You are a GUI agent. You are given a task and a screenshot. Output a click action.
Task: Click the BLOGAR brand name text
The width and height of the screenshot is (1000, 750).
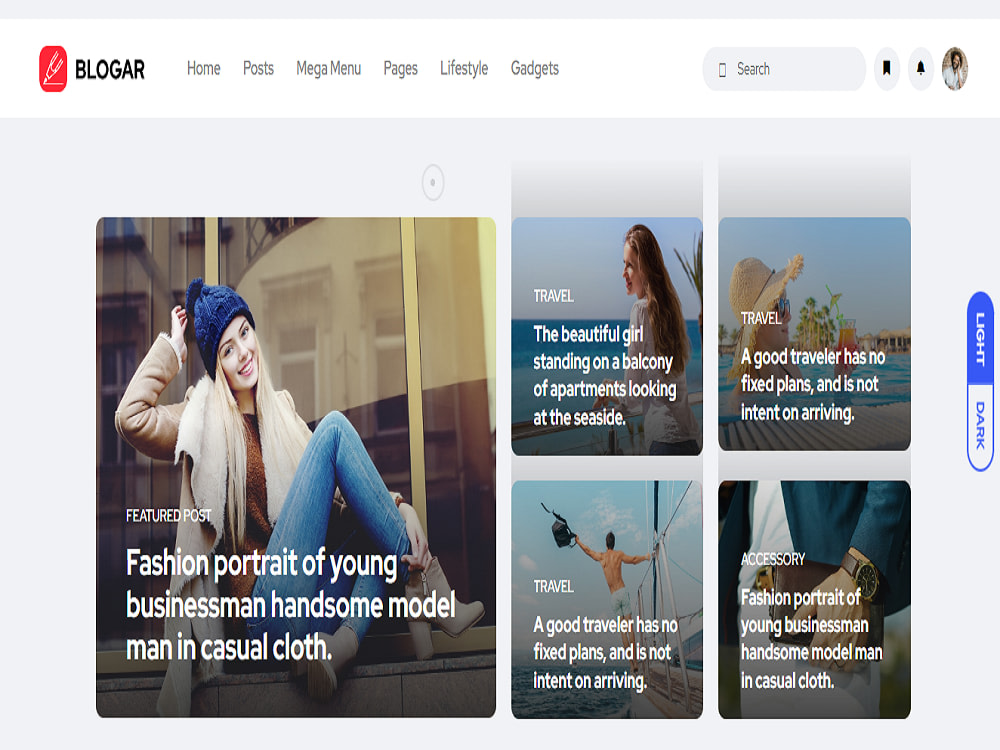click(110, 70)
